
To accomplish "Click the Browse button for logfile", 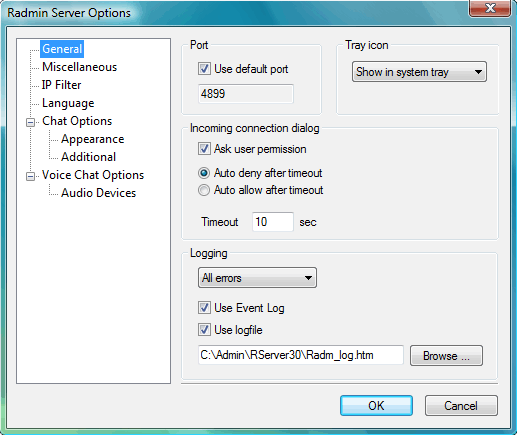I will coord(446,356).
